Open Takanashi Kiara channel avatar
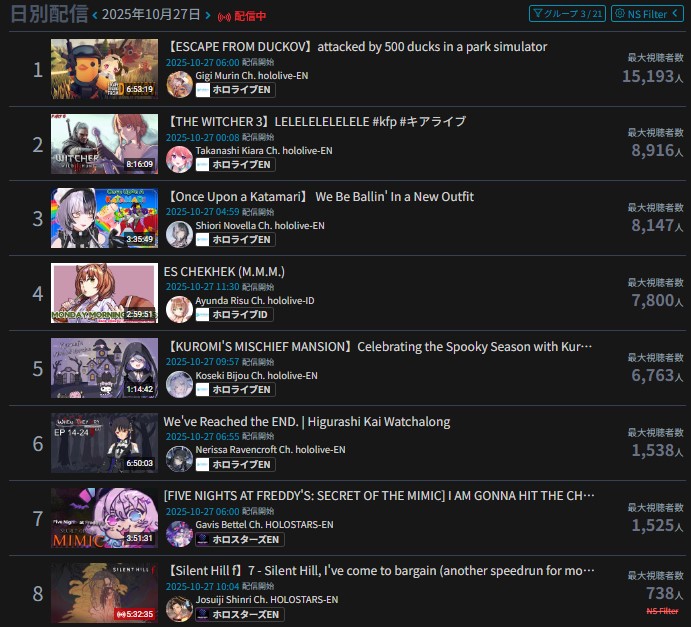 click(x=179, y=159)
